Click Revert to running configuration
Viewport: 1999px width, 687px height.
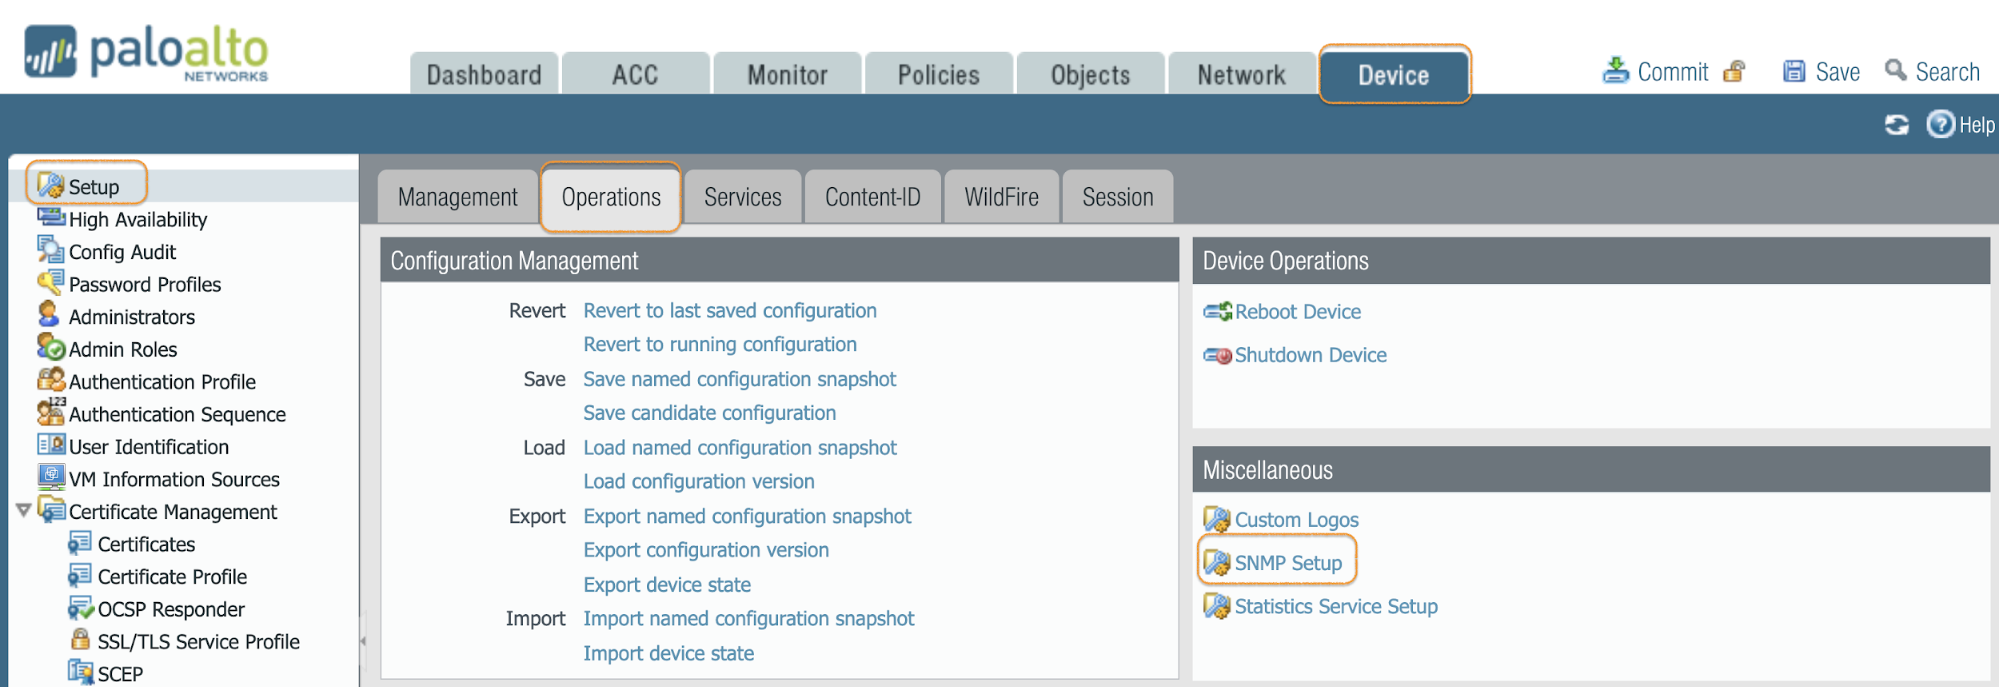(720, 344)
